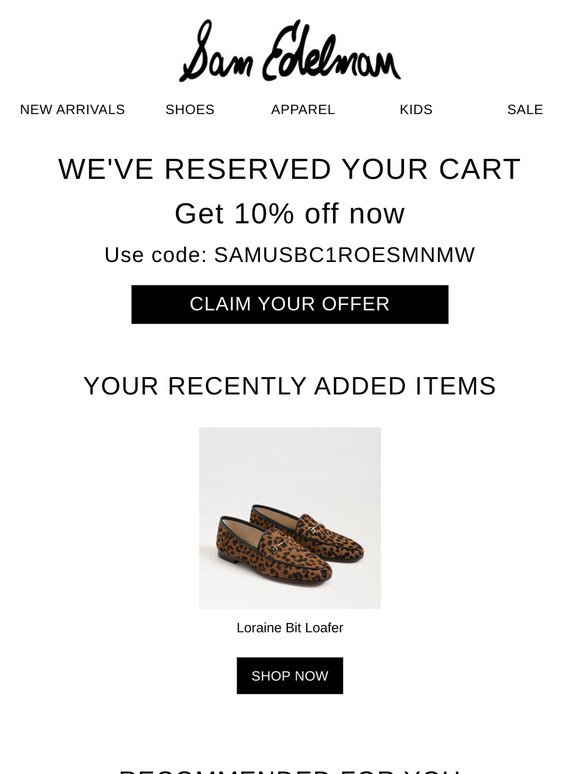Visit the SALE navigation link
Viewport: 580px width, 774px height.
pyautogui.click(x=525, y=110)
